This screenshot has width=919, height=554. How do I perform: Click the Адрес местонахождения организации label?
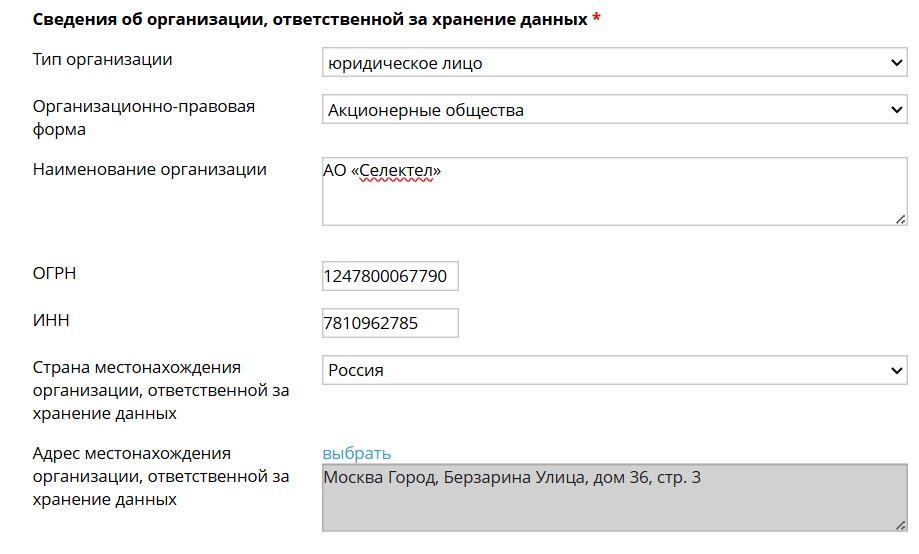[x=161, y=476]
